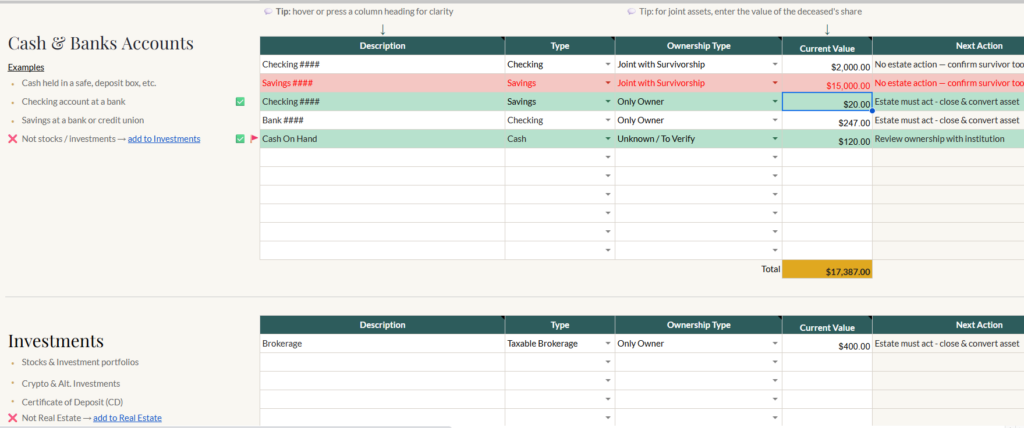Click the speech bubble icon before 'Tip: hover or press'

click(268, 11)
